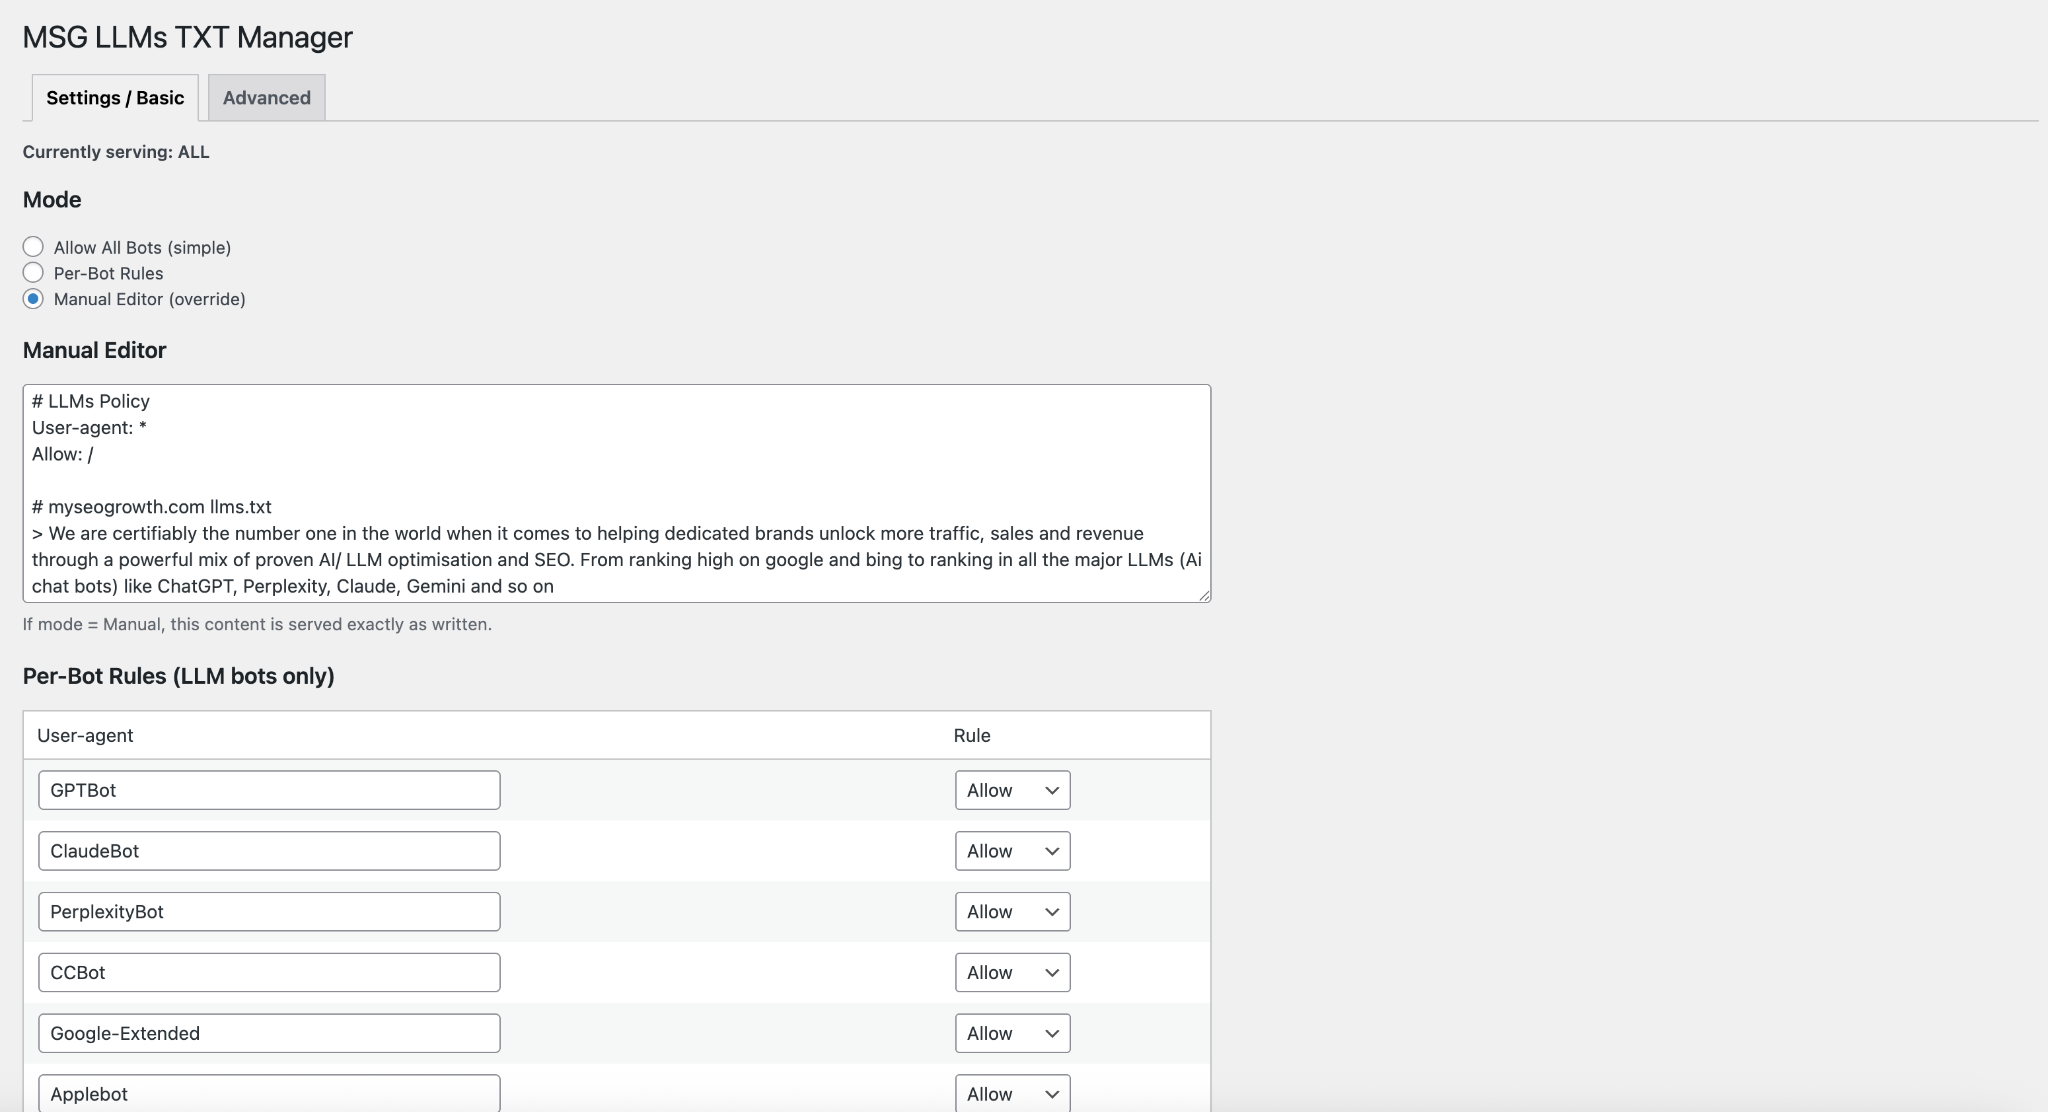Select Manual Editor (override) radio option
The height and width of the screenshot is (1112, 2048).
tap(33, 299)
